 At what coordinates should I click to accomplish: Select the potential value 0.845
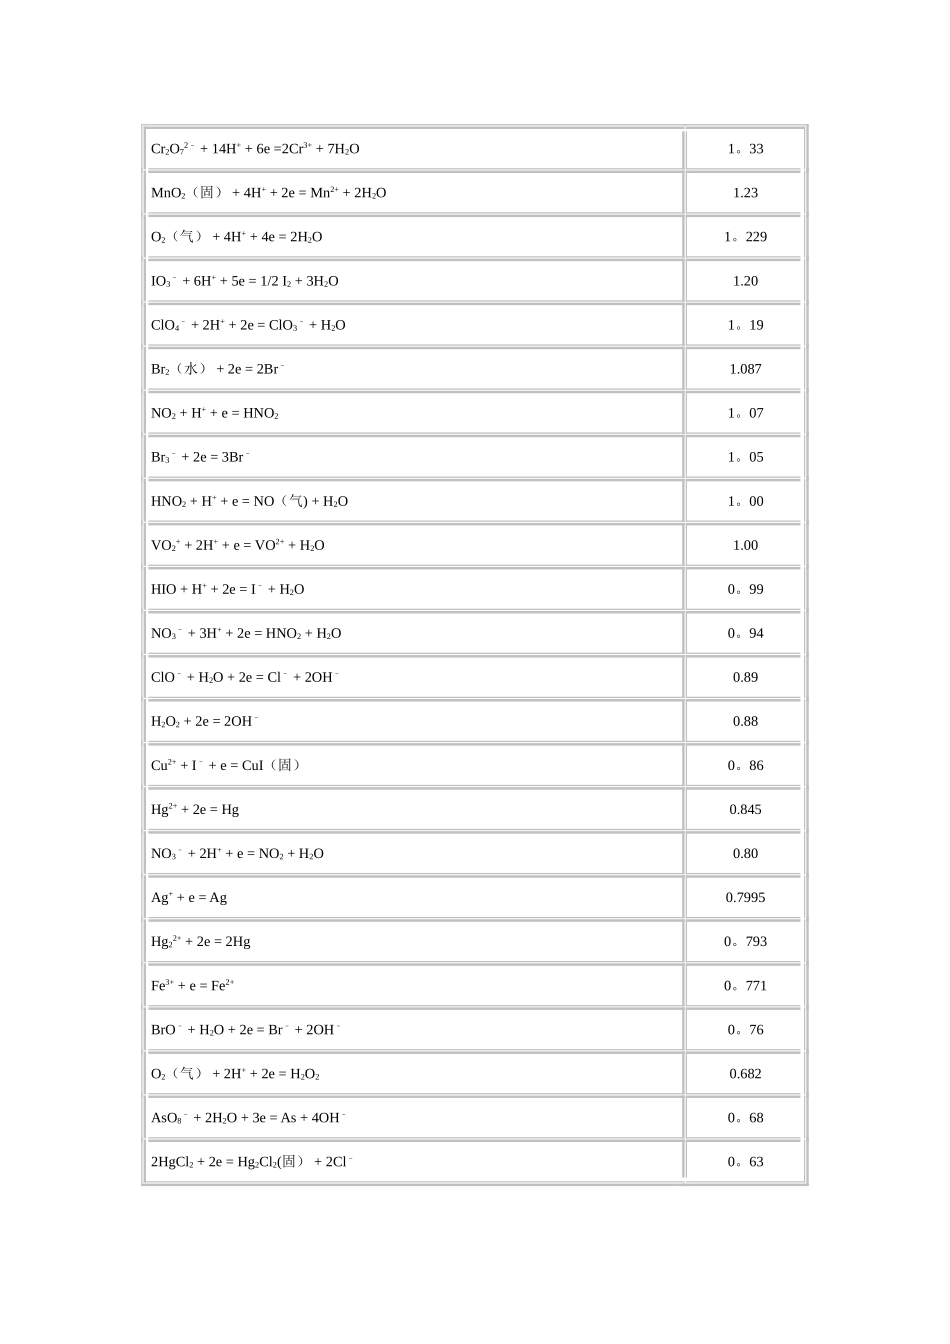point(745,809)
